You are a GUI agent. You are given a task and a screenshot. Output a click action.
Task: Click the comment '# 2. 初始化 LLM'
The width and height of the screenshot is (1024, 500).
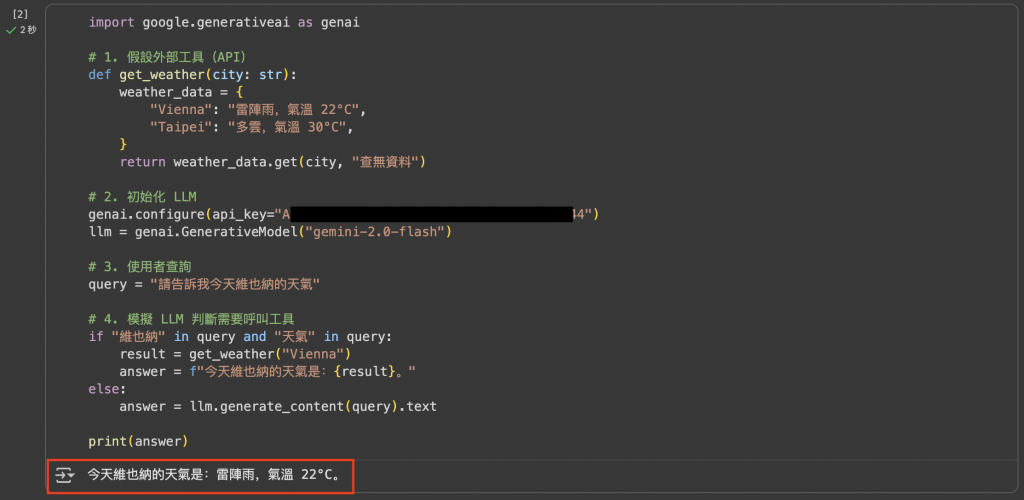(142, 196)
